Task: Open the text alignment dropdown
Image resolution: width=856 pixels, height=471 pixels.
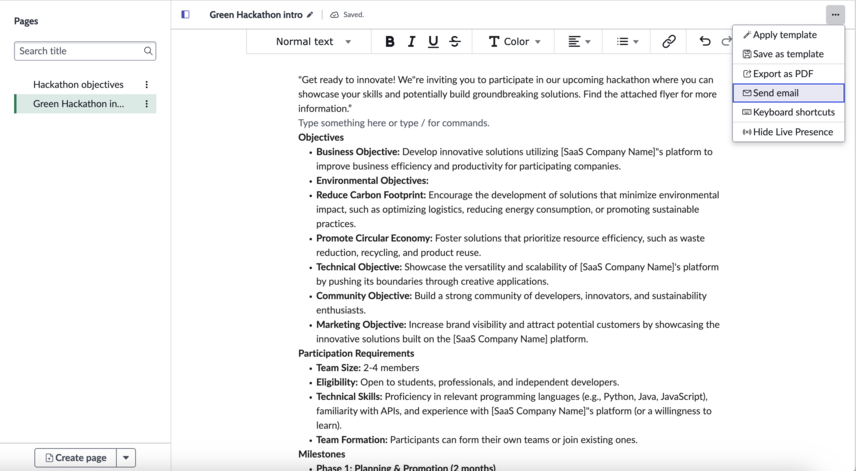Action: (x=579, y=41)
